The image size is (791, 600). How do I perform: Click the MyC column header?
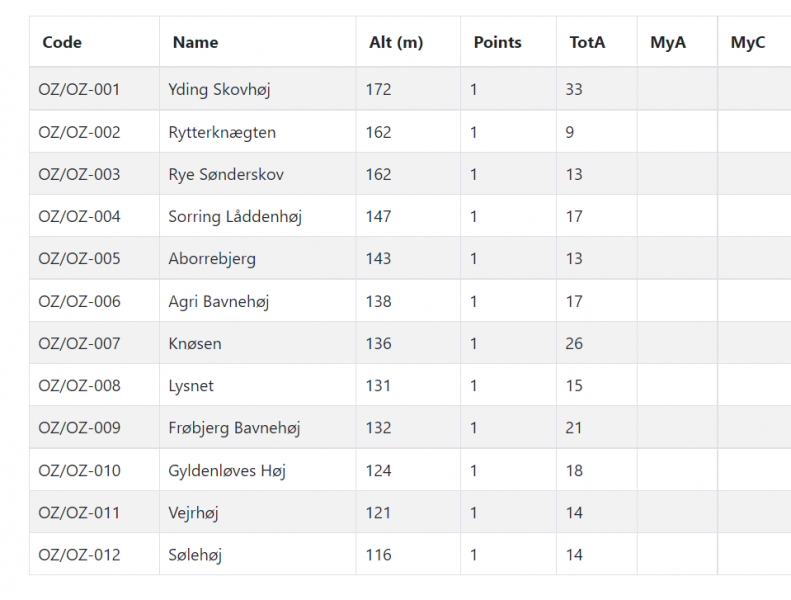[748, 42]
